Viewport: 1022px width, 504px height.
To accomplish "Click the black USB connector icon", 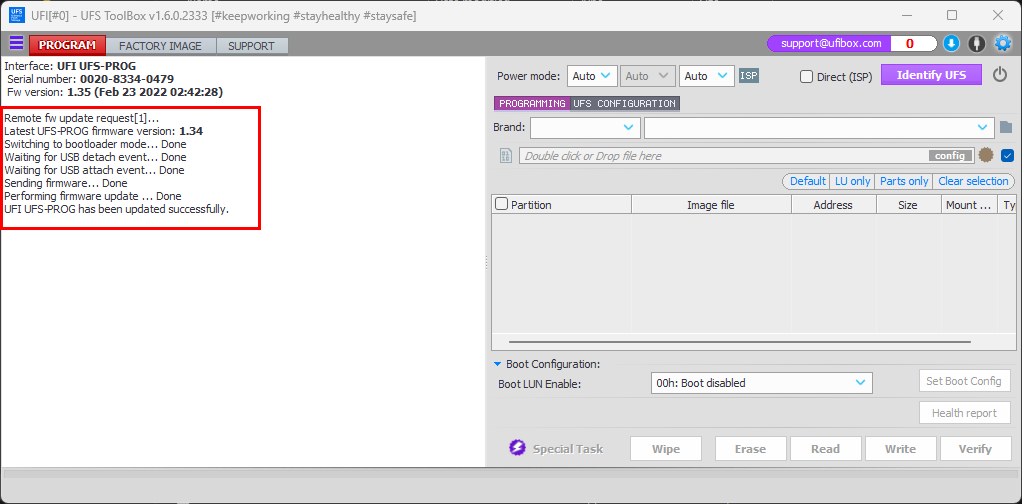I will coord(976,44).
